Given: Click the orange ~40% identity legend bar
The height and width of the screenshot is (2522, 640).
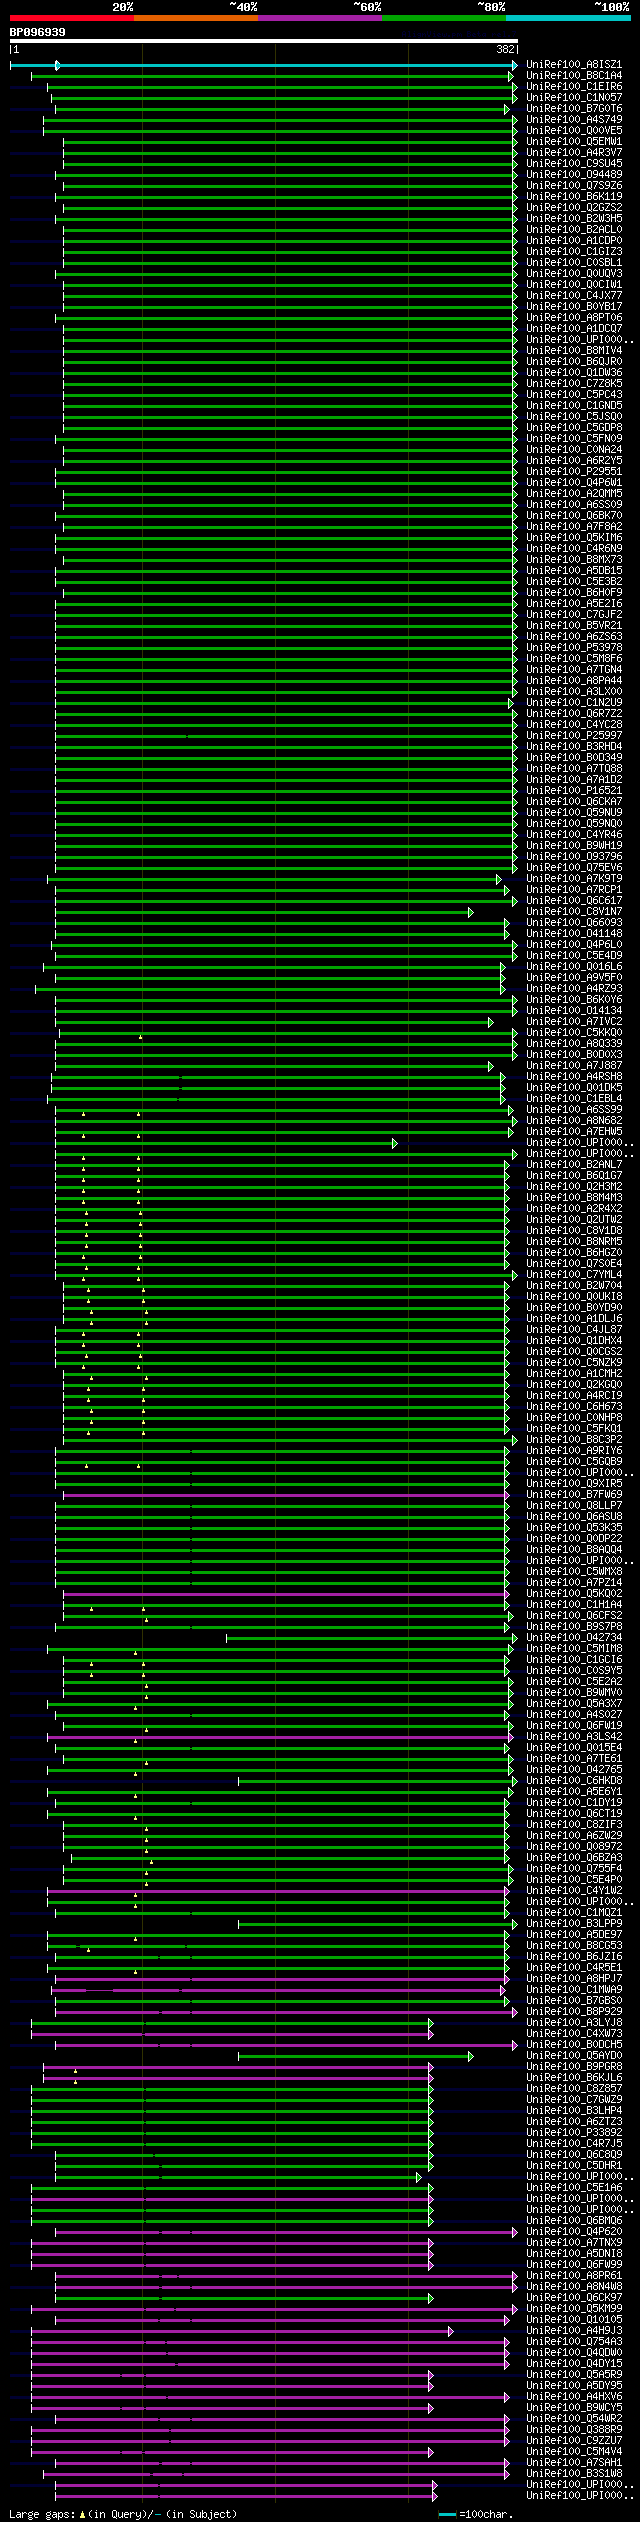Looking at the screenshot, I should 196,17.
